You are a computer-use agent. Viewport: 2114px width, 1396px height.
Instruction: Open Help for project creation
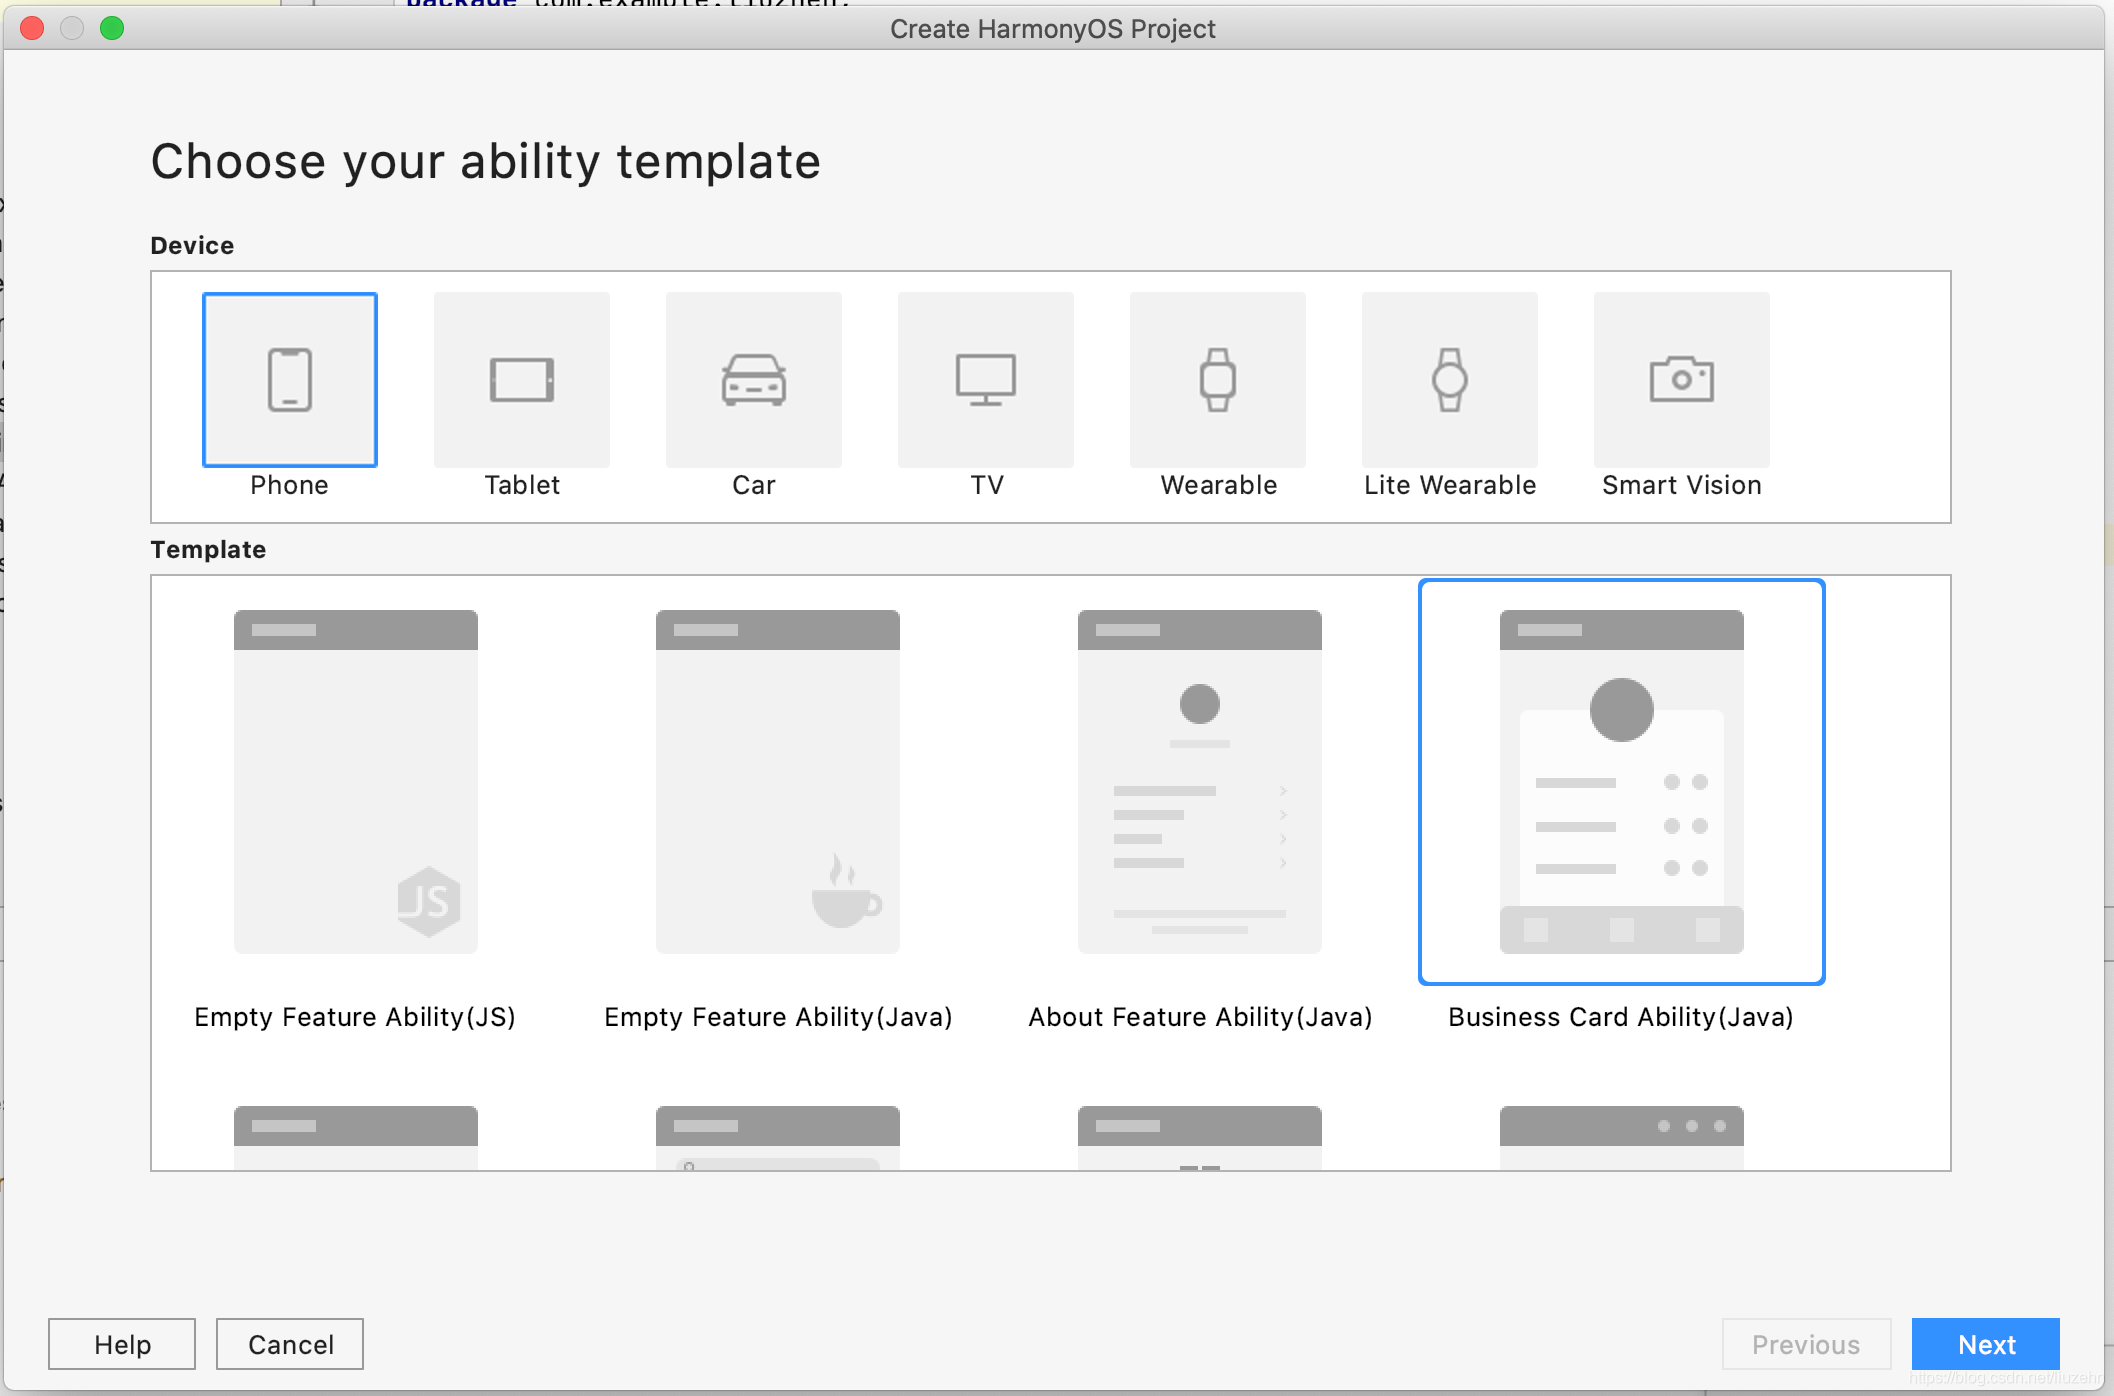(122, 1344)
